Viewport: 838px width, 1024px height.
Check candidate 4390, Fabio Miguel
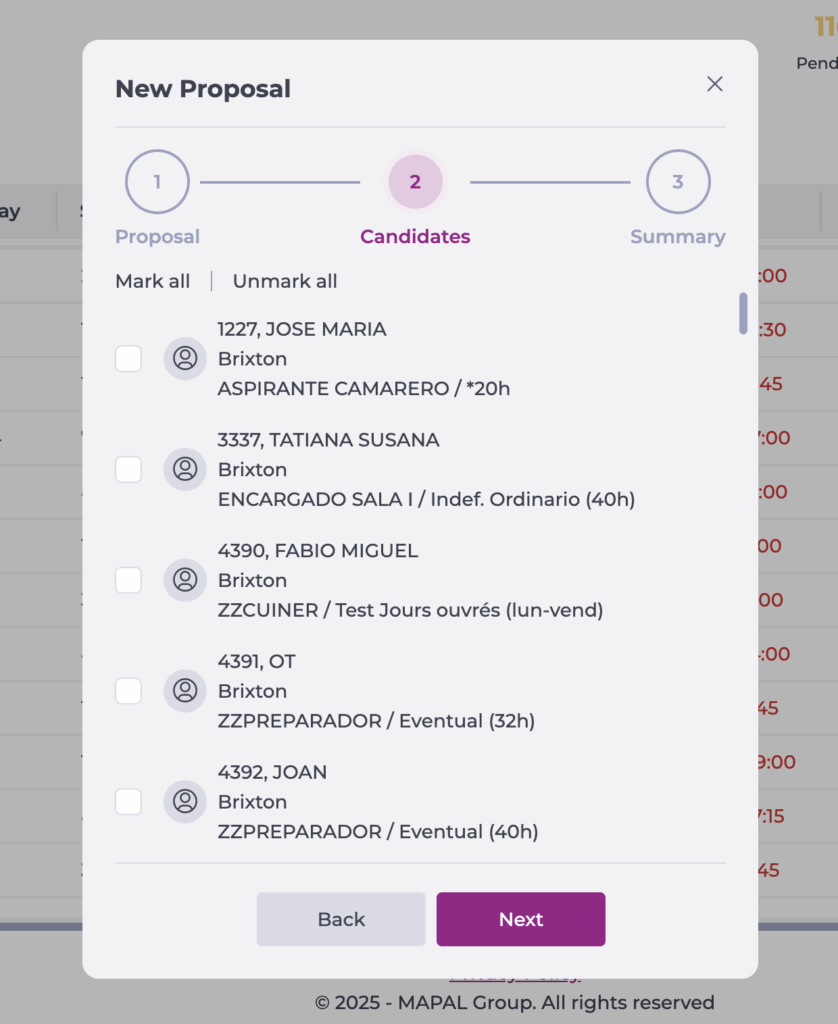coord(129,580)
